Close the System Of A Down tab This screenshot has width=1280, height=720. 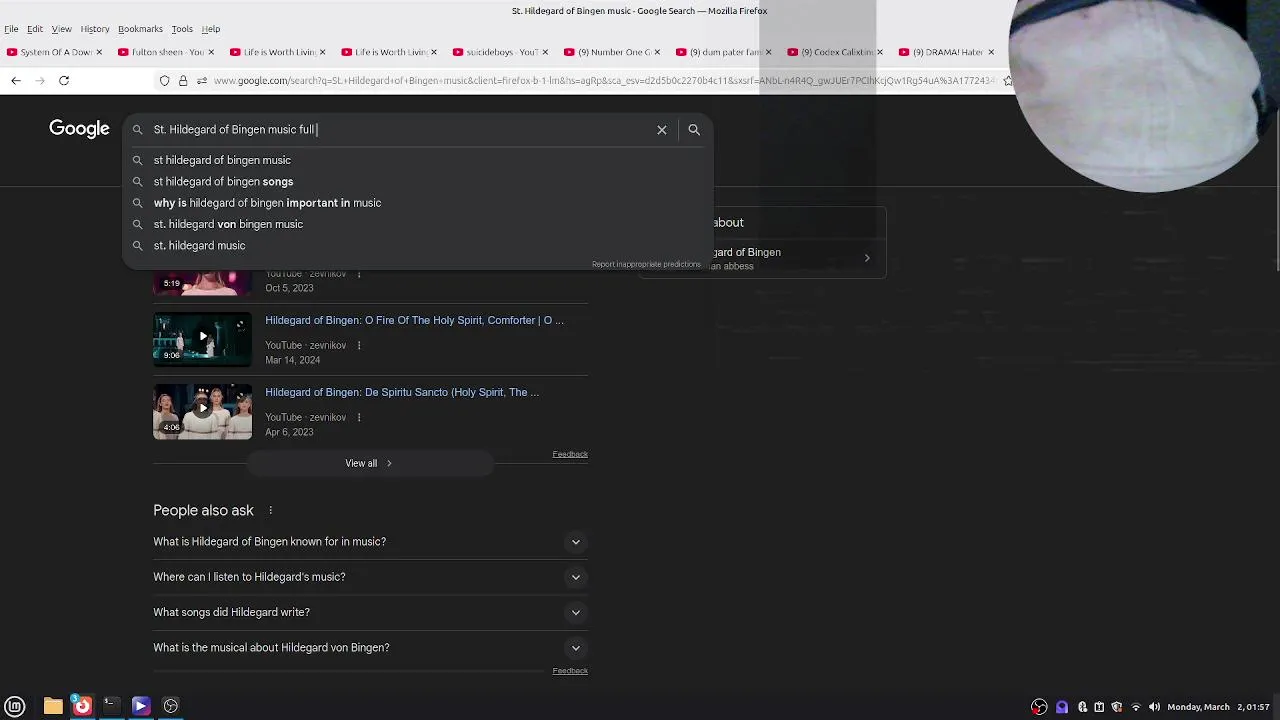[x=98, y=52]
